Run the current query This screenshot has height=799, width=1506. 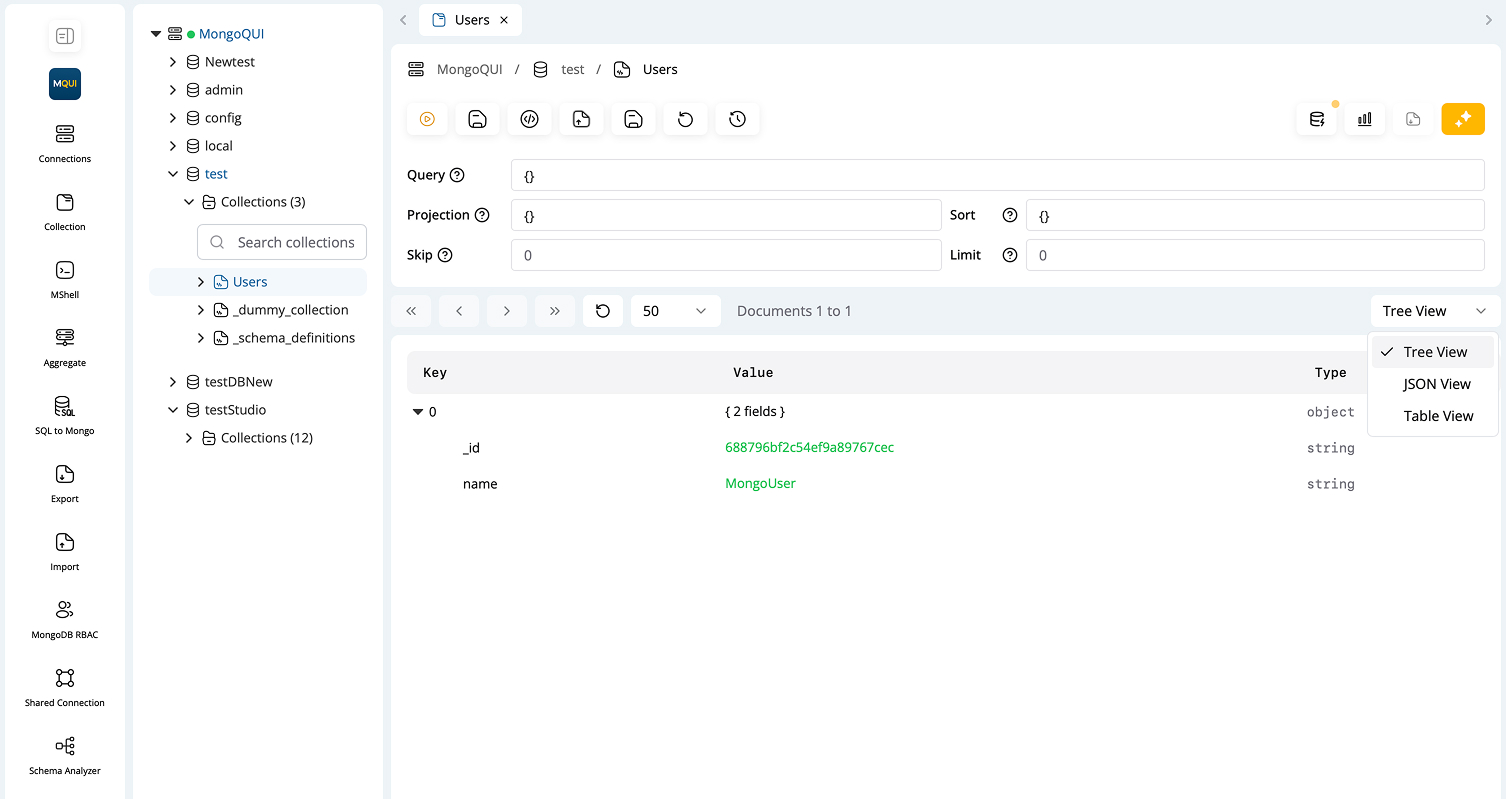[427, 118]
